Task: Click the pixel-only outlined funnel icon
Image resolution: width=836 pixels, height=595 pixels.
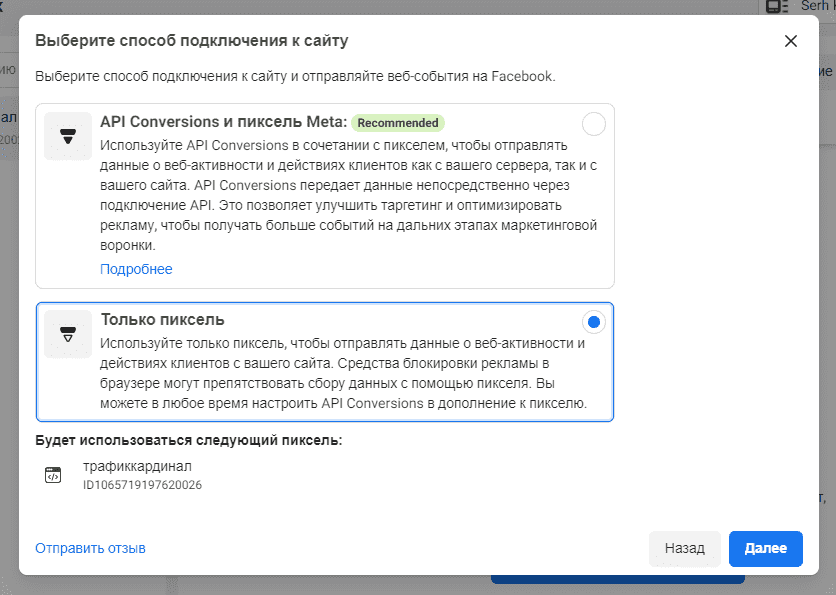Action: click(x=68, y=334)
